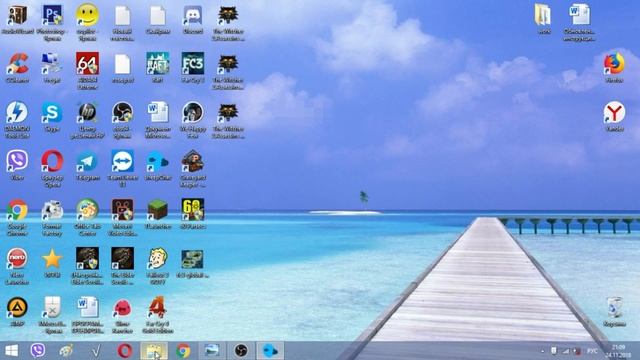Select the Discord desktop shortcut
The height and width of the screenshot is (360, 640).
(193, 16)
